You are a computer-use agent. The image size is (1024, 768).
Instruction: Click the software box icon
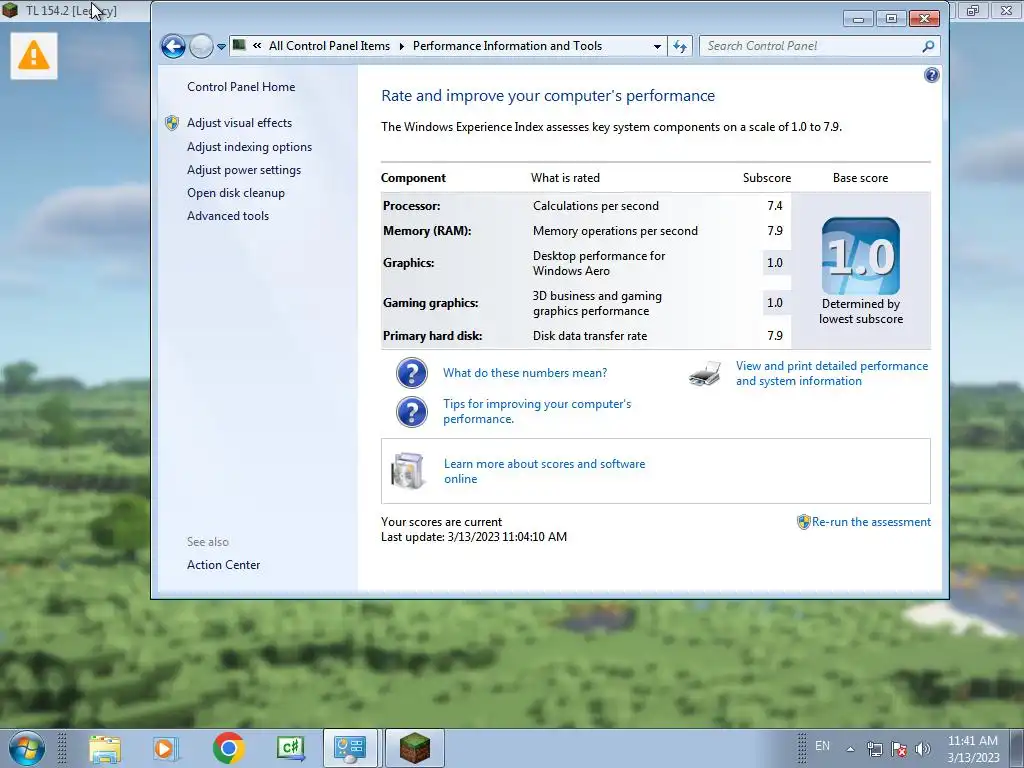click(408, 471)
